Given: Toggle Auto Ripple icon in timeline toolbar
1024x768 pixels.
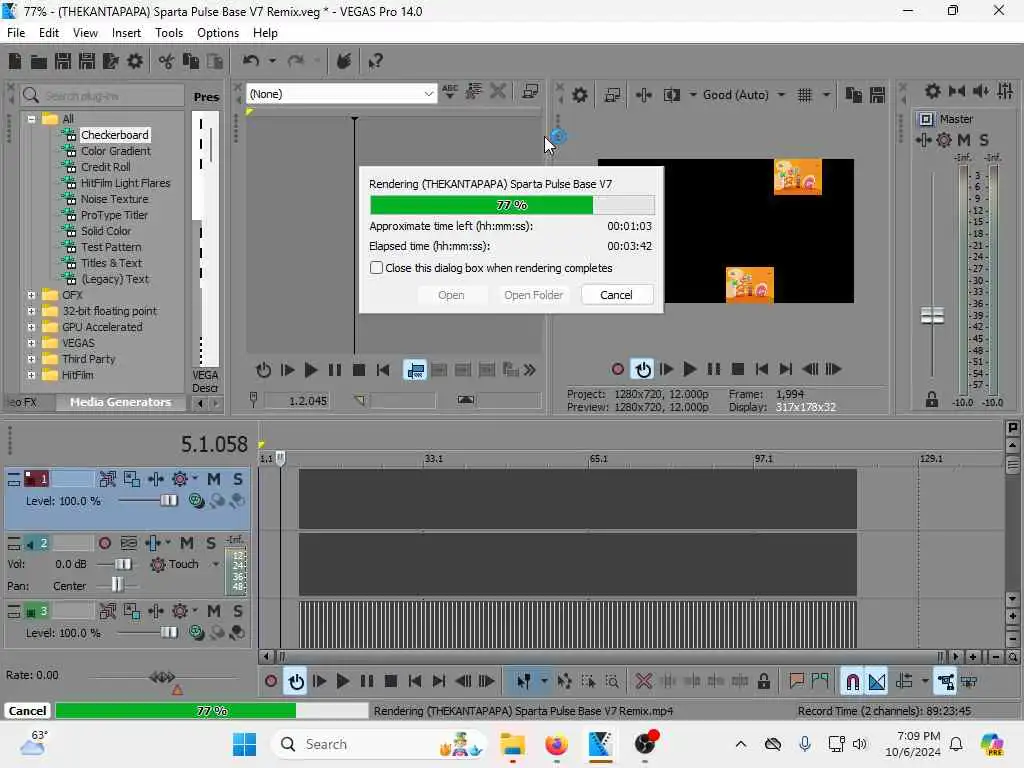Looking at the screenshot, I should [x=904, y=682].
